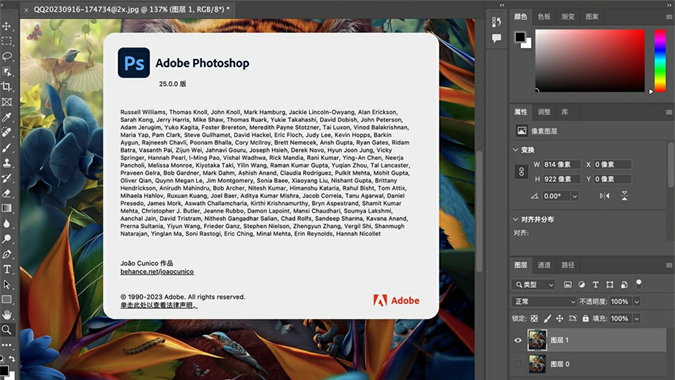The height and width of the screenshot is (380, 675).
Task: Show layer 图层 0 visibility box
Action: 518,364
